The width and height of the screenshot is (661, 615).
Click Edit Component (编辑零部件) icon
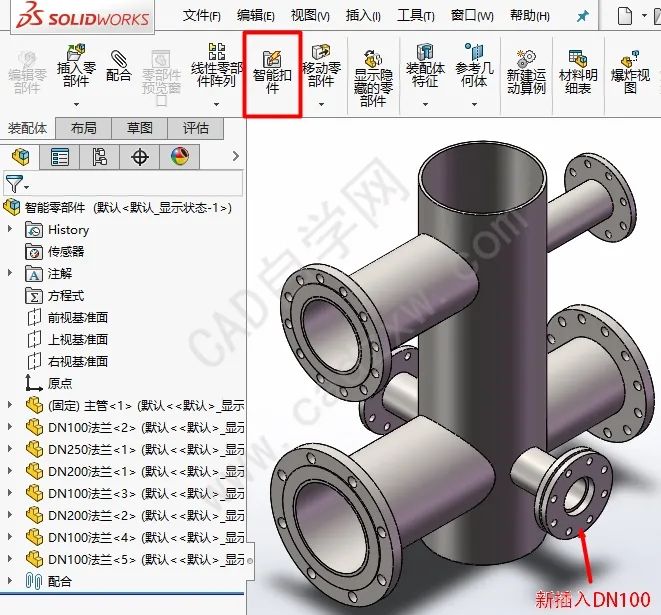click(x=27, y=73)
